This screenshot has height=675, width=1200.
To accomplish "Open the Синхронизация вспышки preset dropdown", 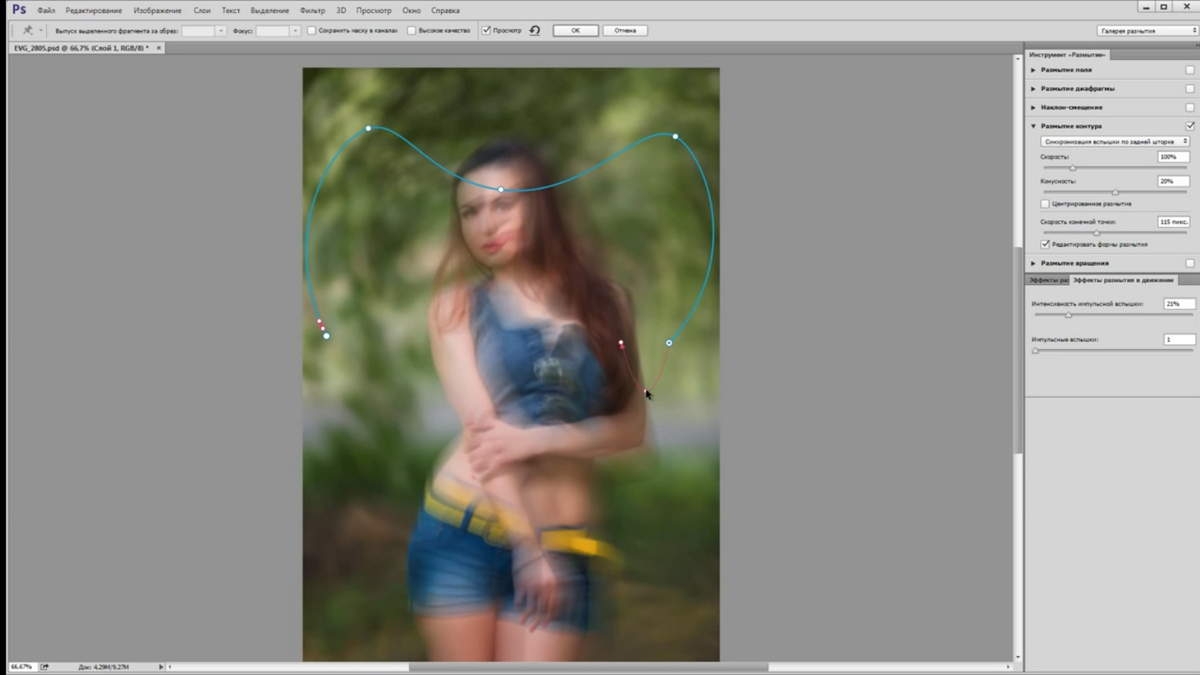I will point(1115,142).
